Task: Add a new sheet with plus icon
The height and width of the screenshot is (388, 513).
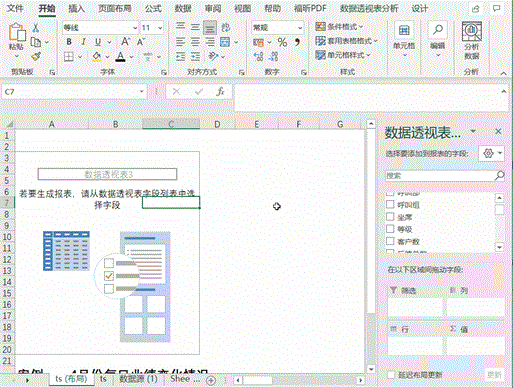Action: point(211,380)
